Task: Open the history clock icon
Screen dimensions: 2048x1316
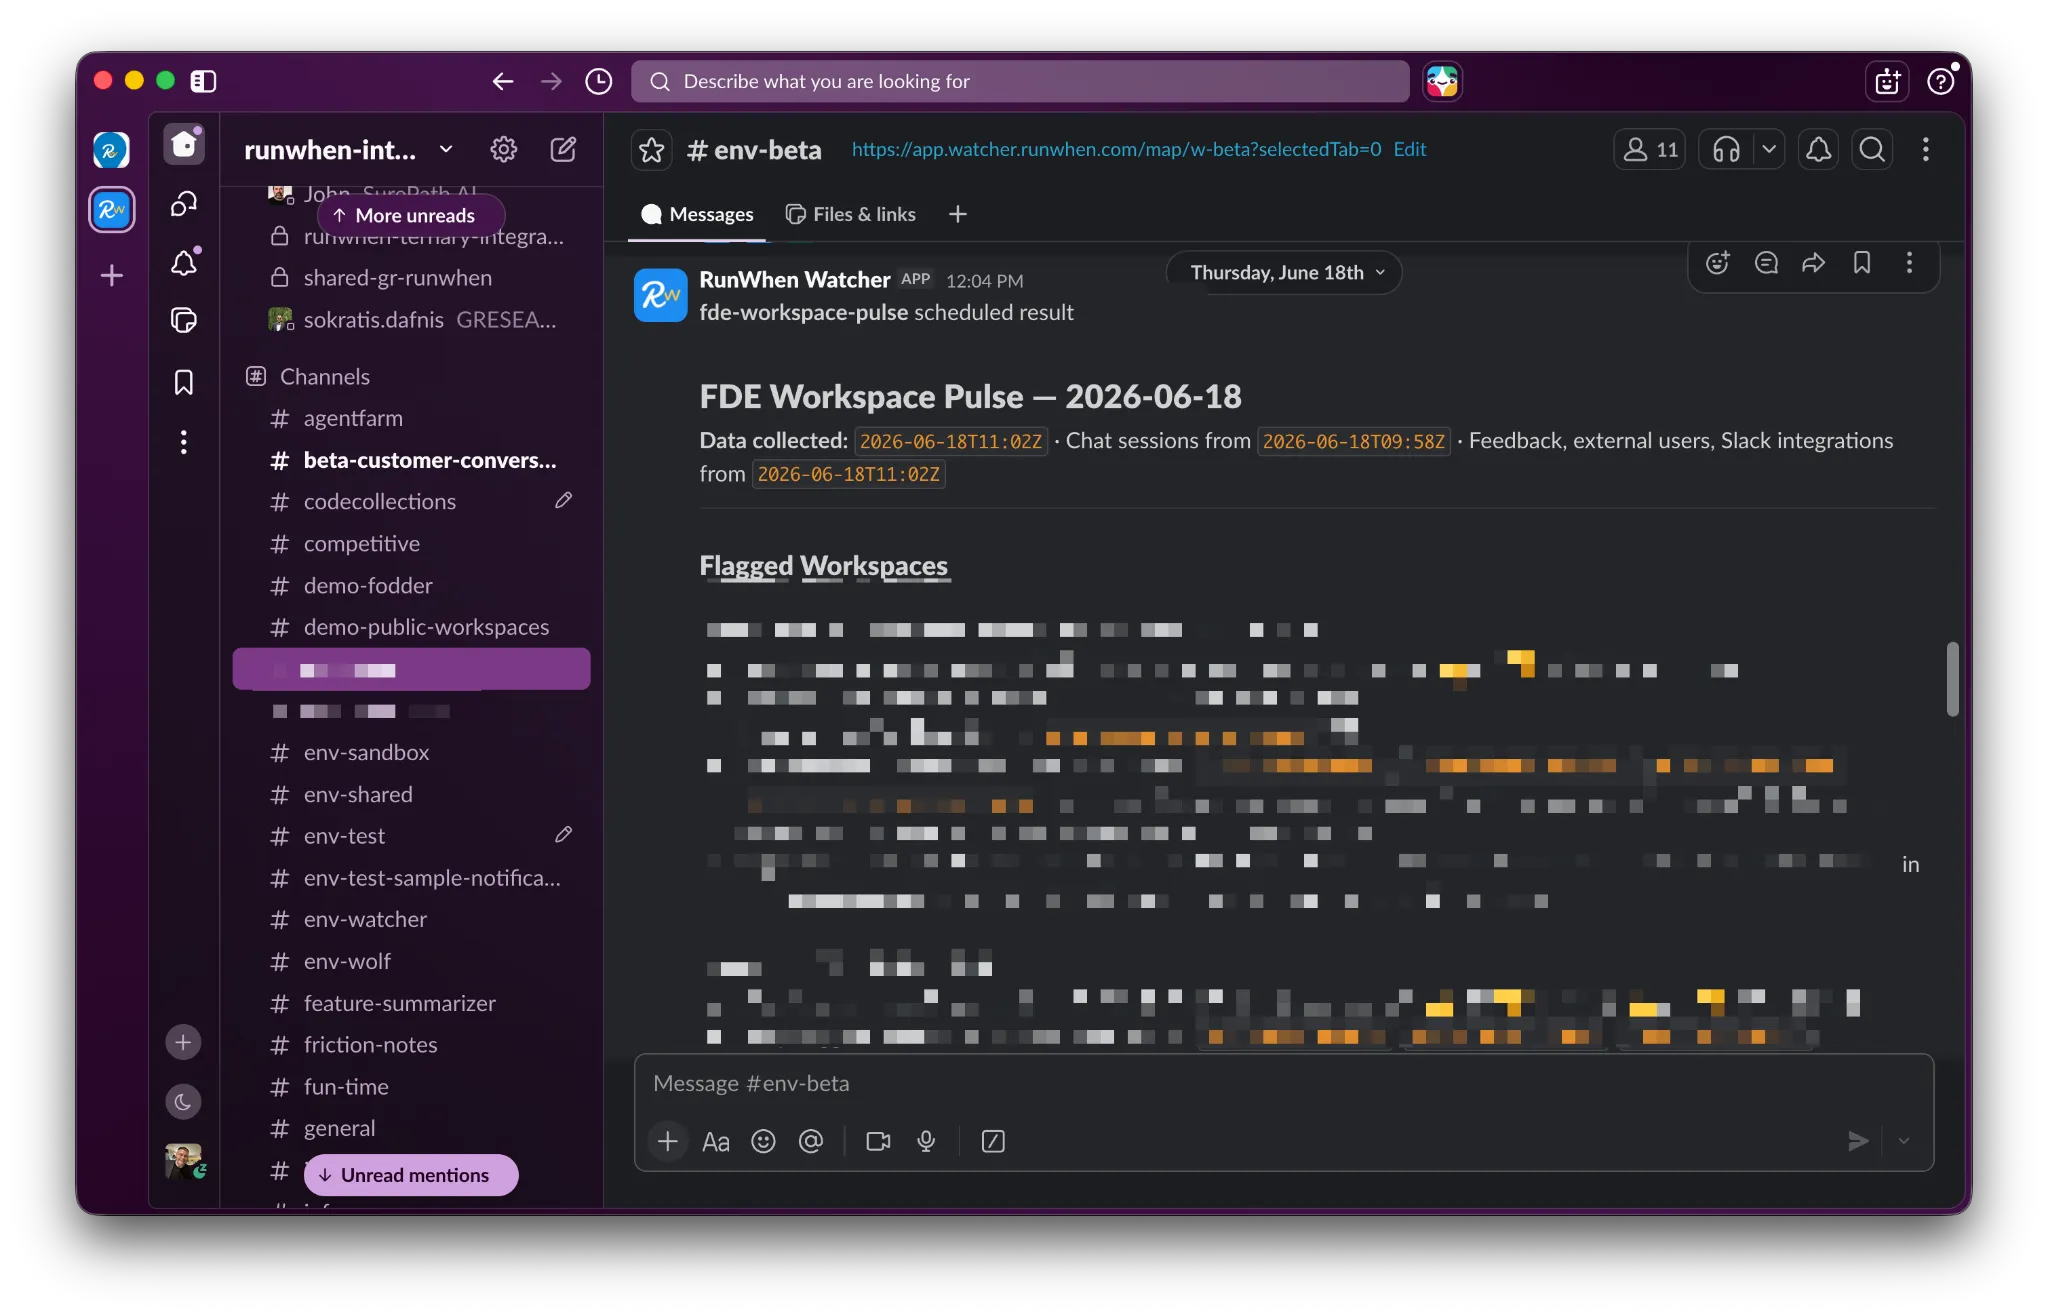Action: pyautogui.click(x=599, y=81)
